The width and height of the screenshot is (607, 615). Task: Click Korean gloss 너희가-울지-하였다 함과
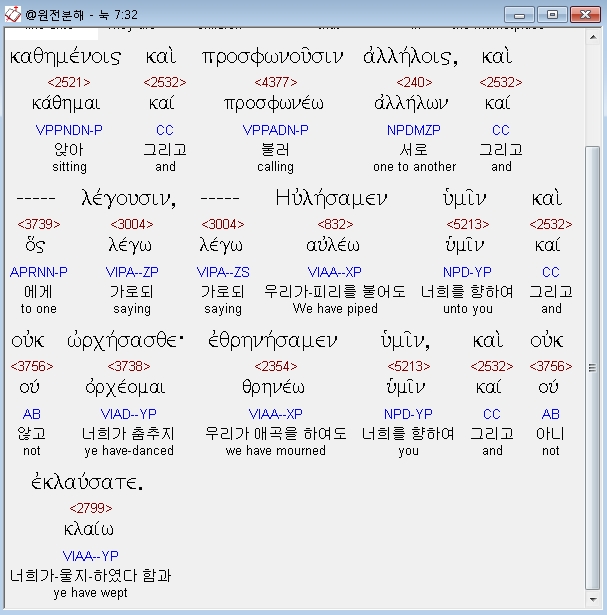click(91, 576)
